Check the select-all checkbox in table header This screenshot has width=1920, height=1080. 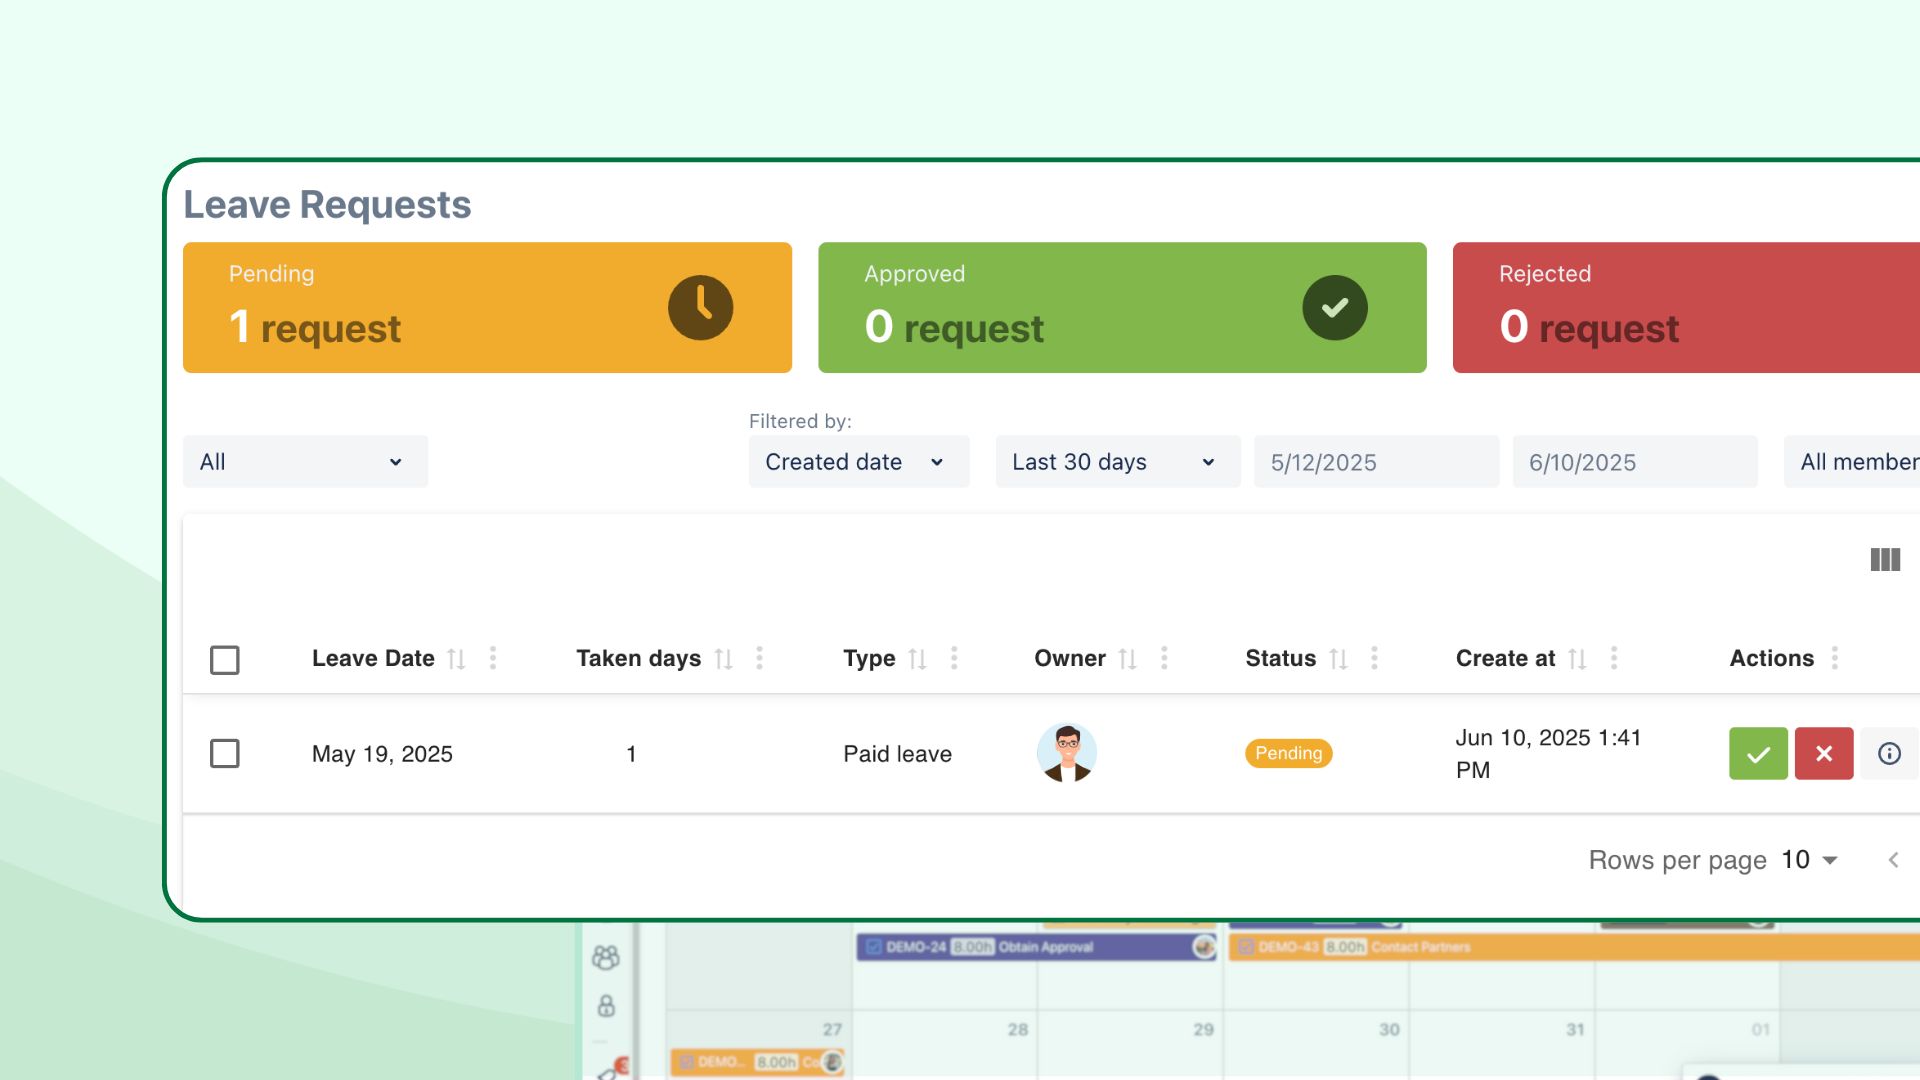tap(224, 659)
